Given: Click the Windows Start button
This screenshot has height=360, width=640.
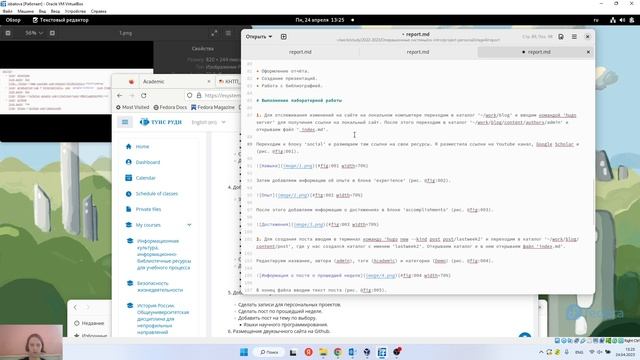Looking at the screenshot, I should [244, 352].
